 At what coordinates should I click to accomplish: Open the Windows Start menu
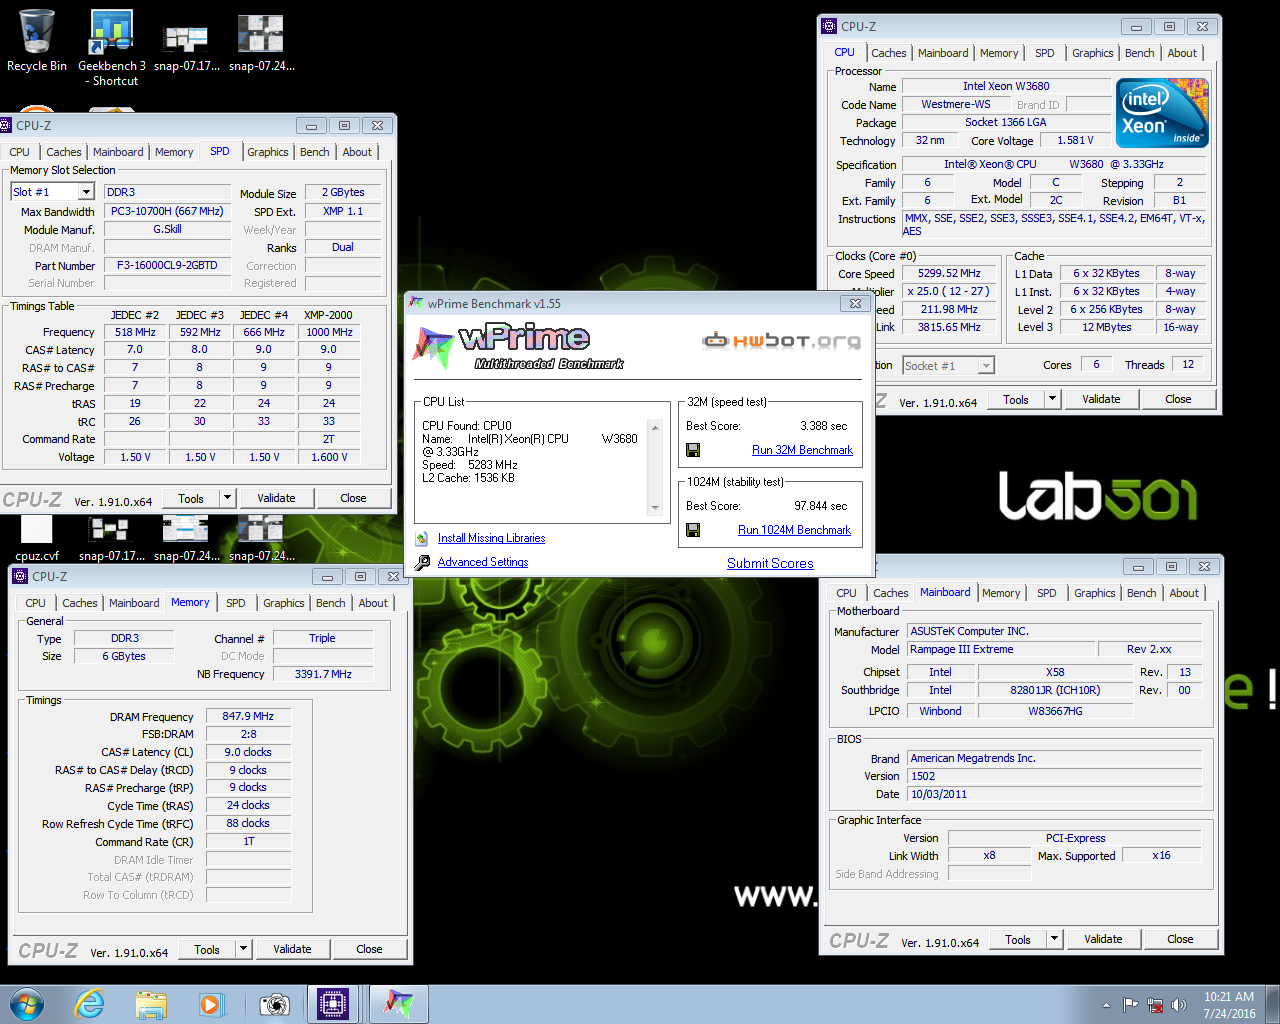(x=27, y=1004)
